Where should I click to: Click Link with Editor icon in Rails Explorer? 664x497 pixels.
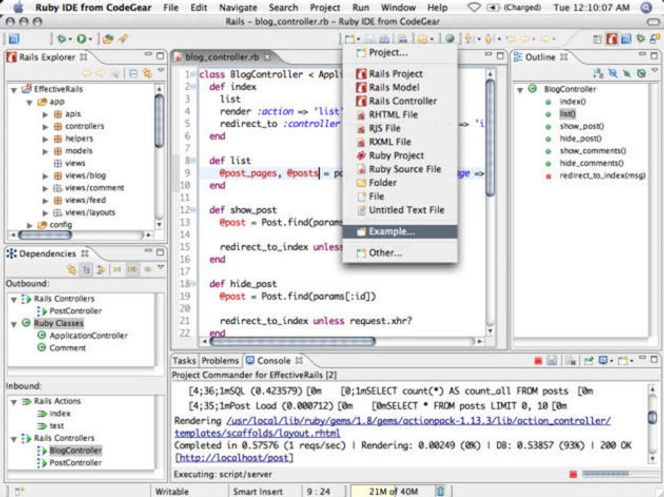coord(147,74)
